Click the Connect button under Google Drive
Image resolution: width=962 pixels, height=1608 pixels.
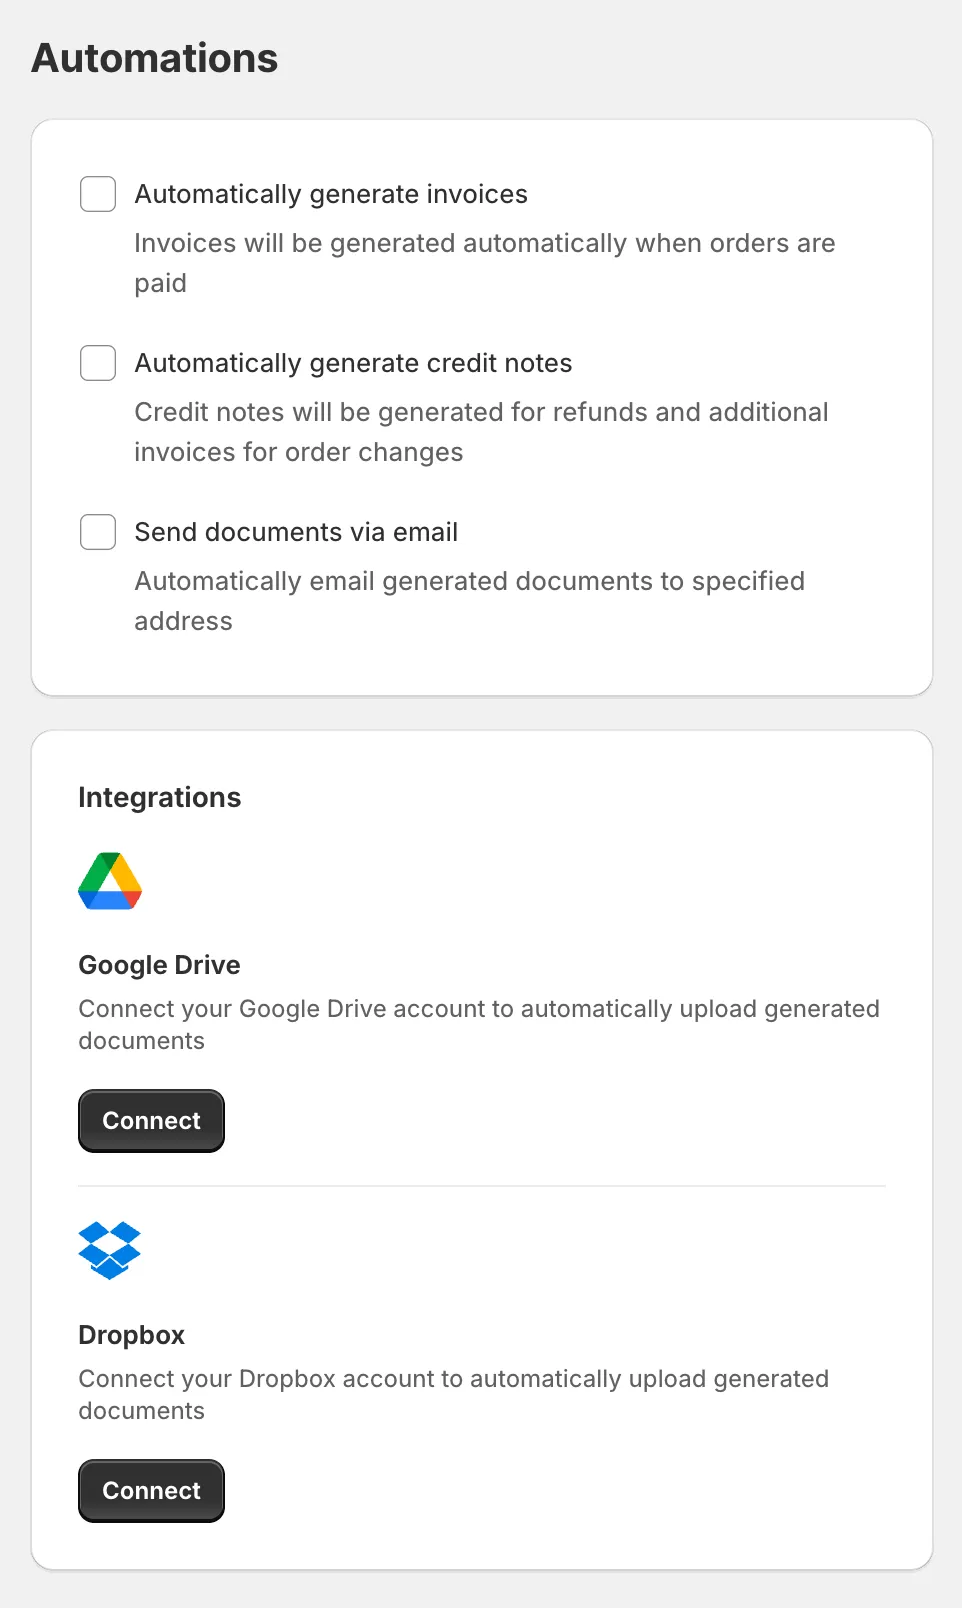point(150,1120)
